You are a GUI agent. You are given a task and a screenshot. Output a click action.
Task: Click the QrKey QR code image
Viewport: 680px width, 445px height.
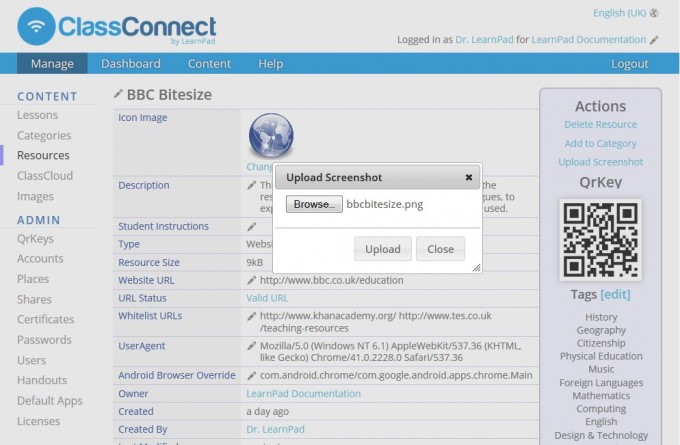pos(601,240)
